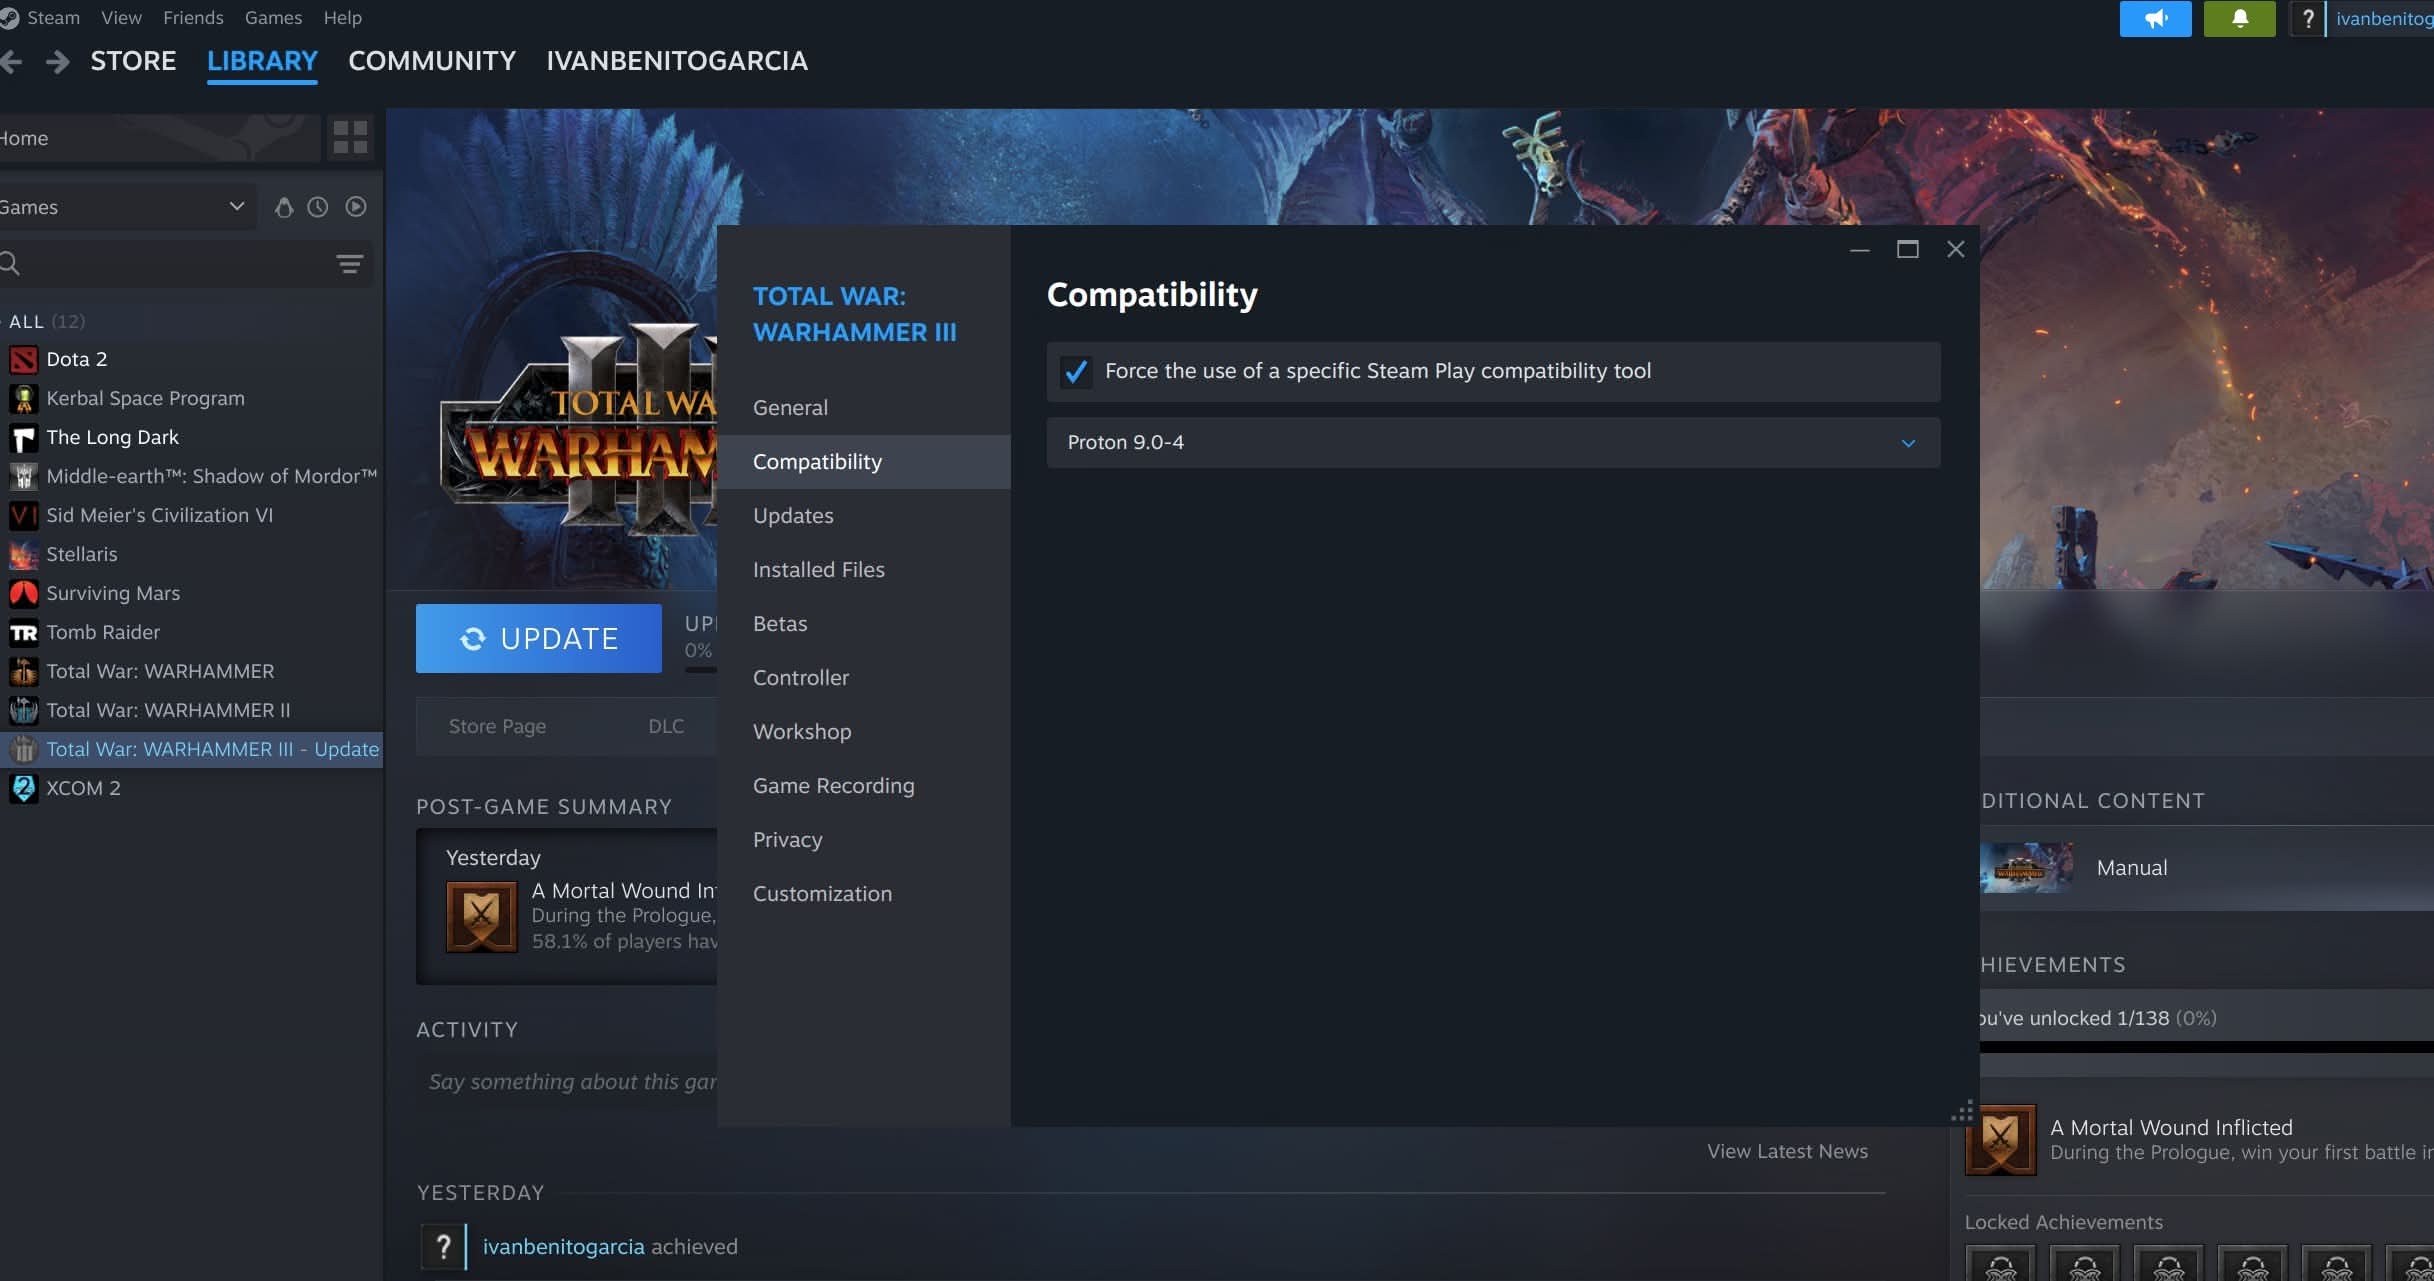Viewport: 2434px width, 1281px height.
Task: Toggle the ready-to-play filter icon
Action: coord(355,207)
